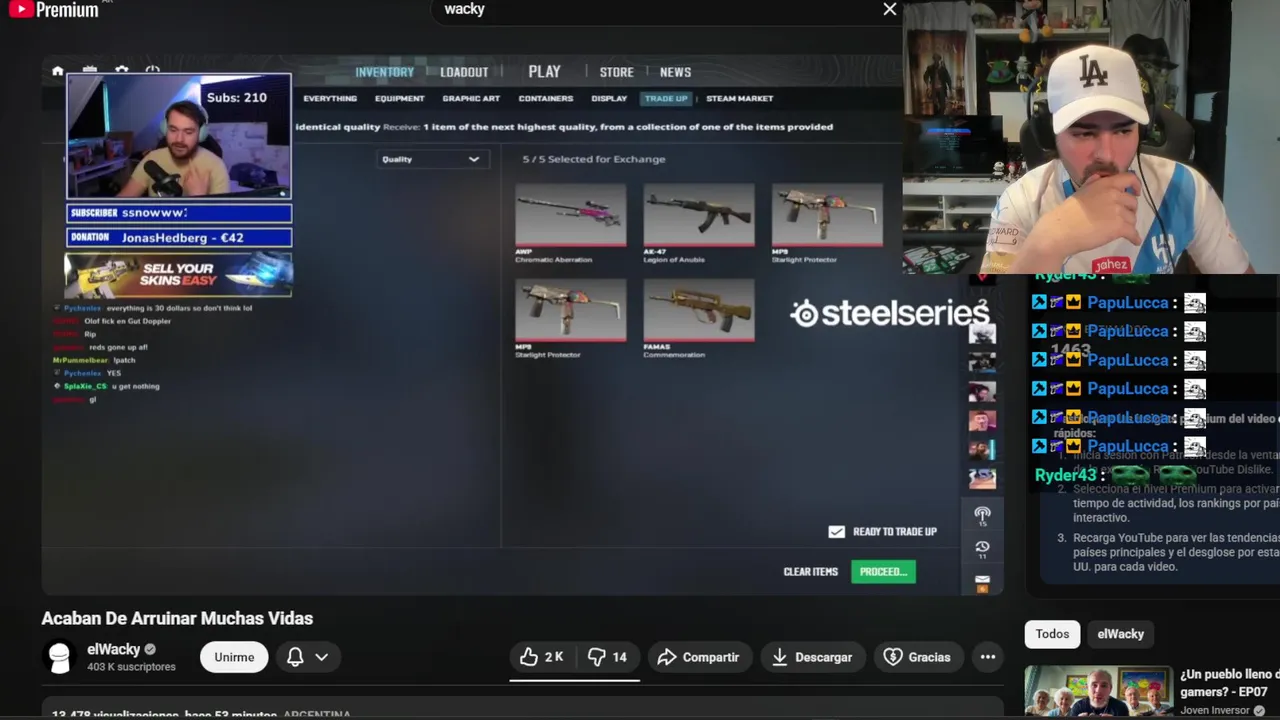1280x720 pixels.
Task: Toggle the READY TO TRADE UP checkbox
Action: click(837, 531)
